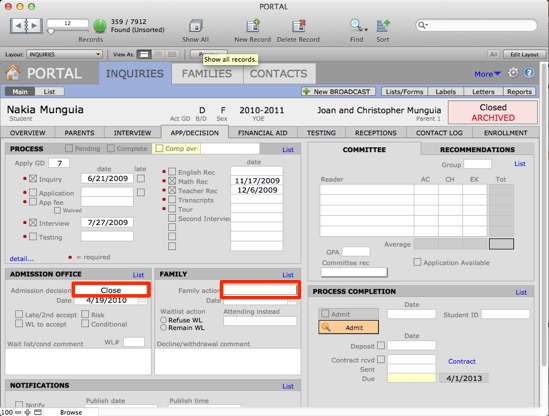This screenshot has width=549, height=416.
Task: Click the record navigation book icon
Action: 26,26
